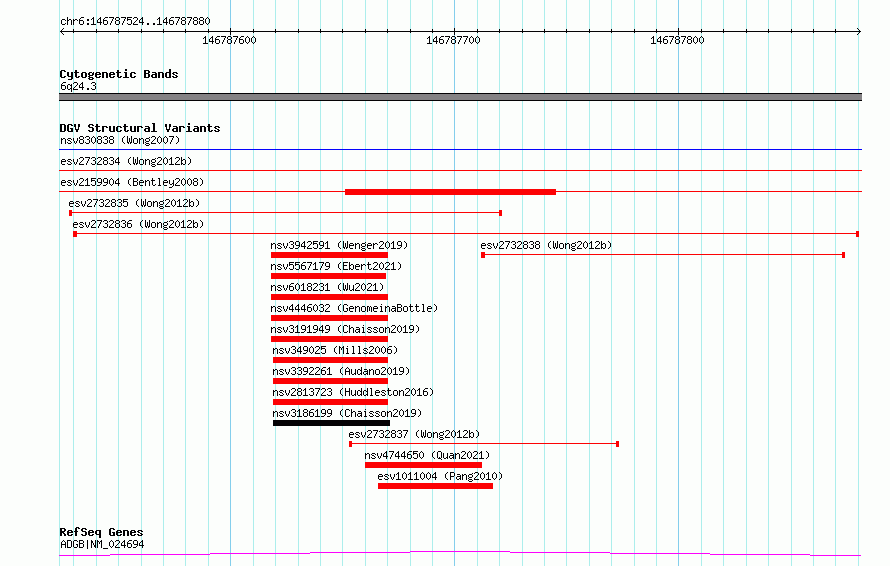Open the esv2732837 (Wong2012b) variant label
Screen dimensions: 890x566
coord(414,434)
